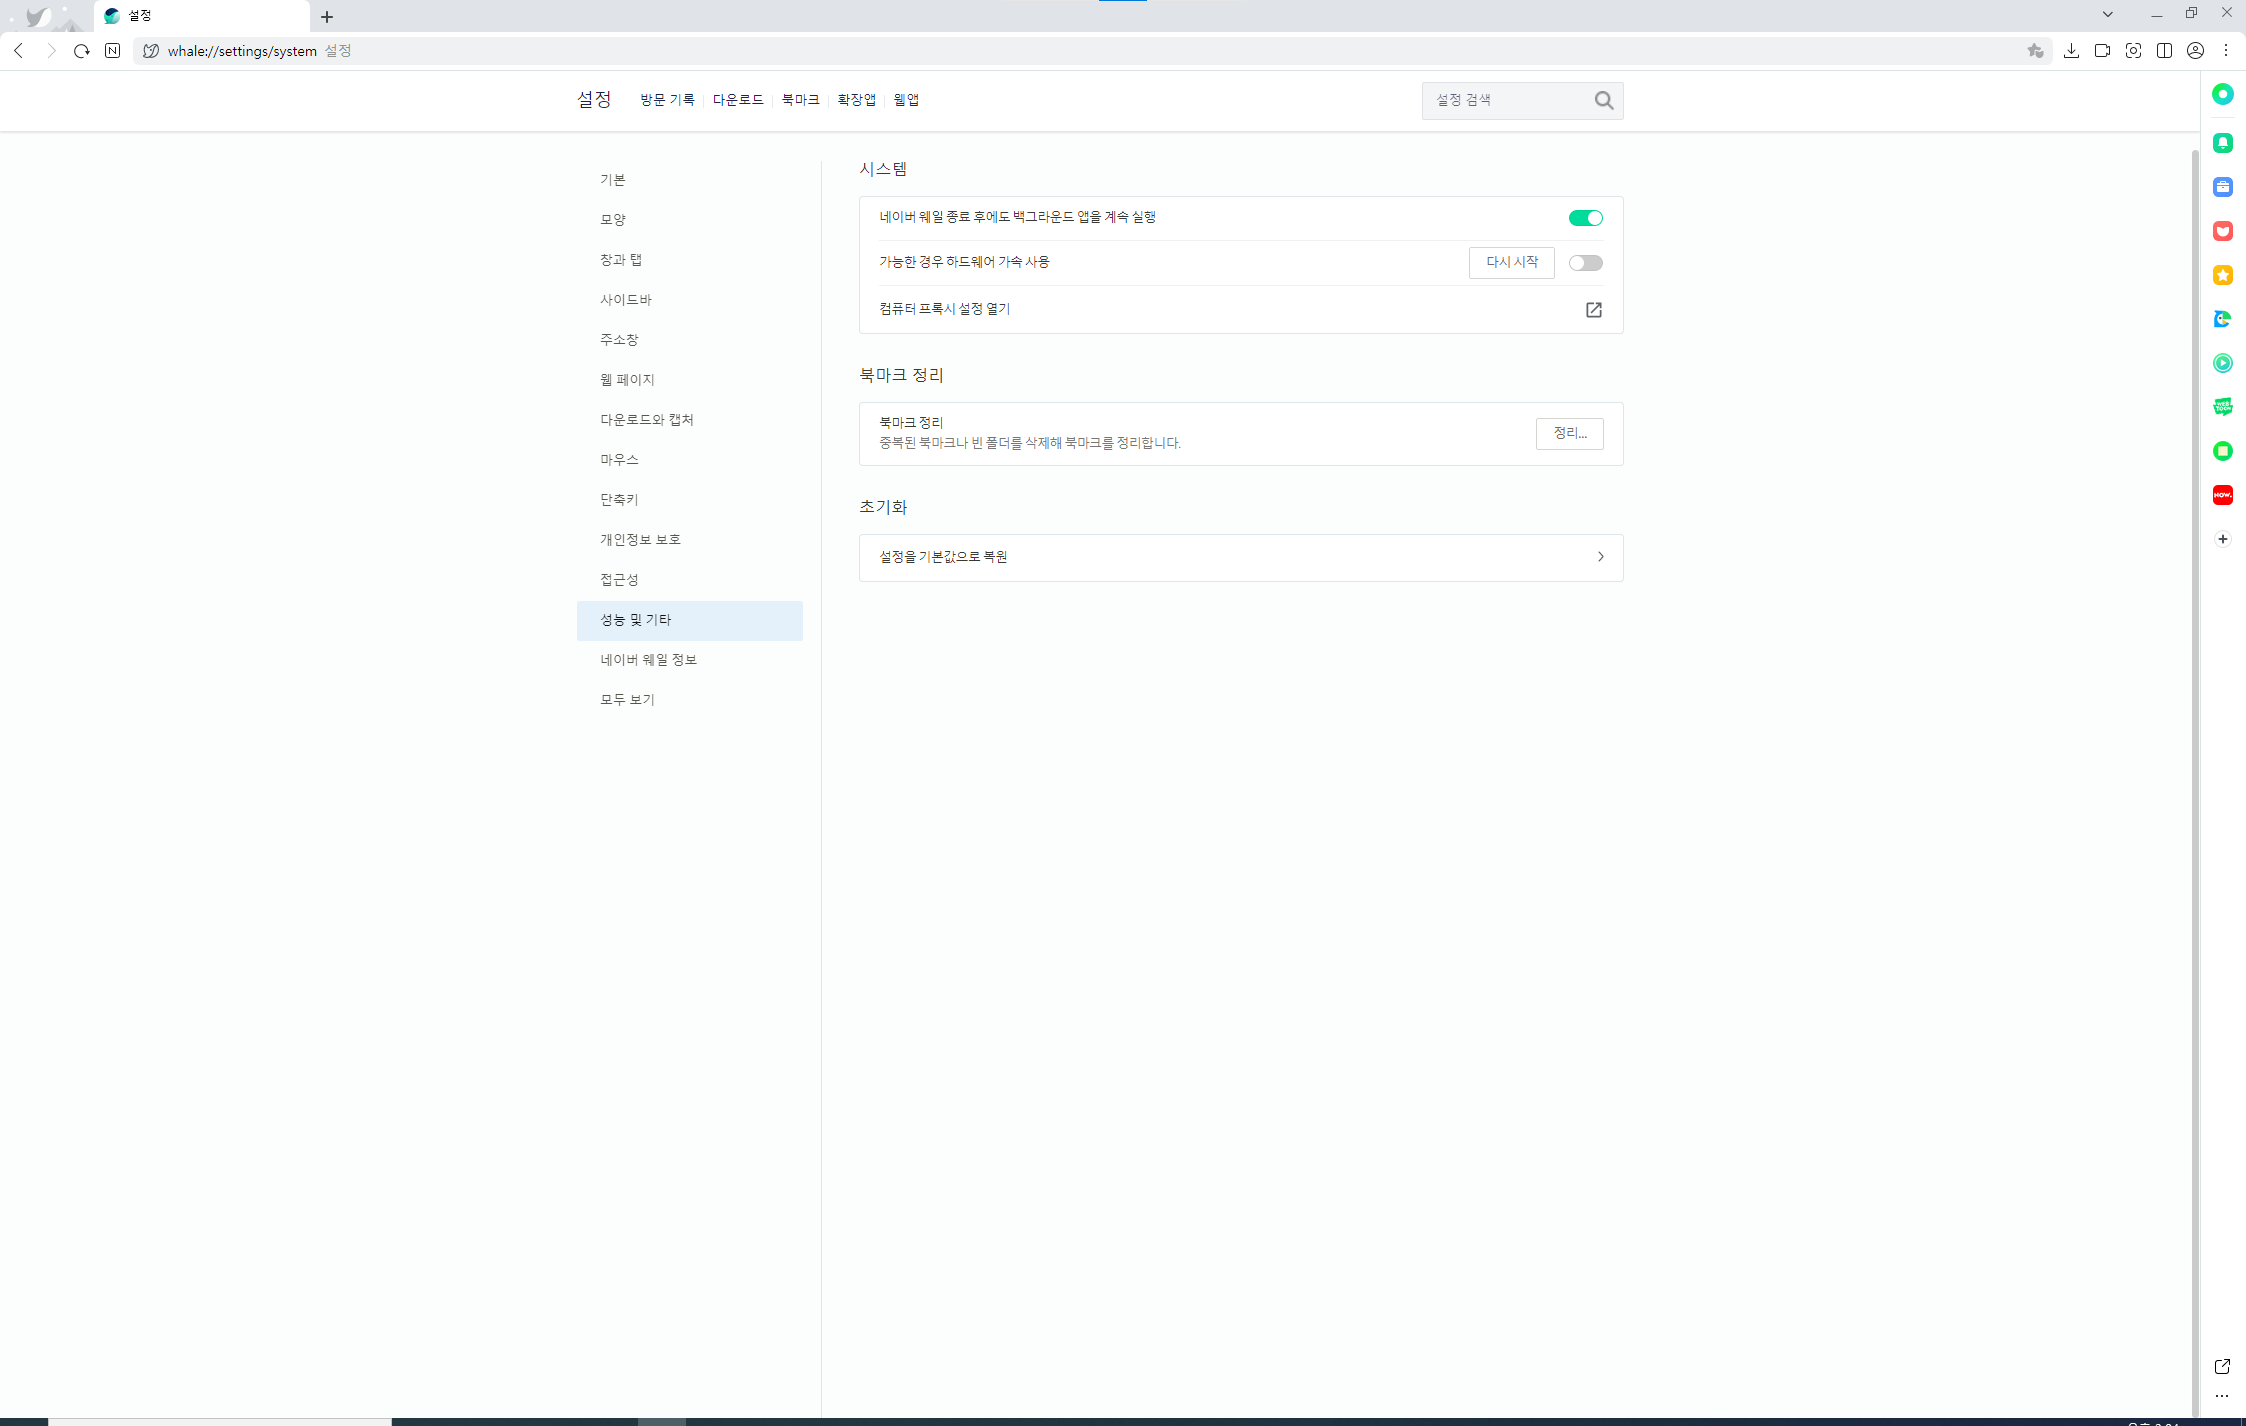This screenshot has width=2246, height=1426.
Task: Open the browser three-dot main menu
Action: coord(2226,51)
